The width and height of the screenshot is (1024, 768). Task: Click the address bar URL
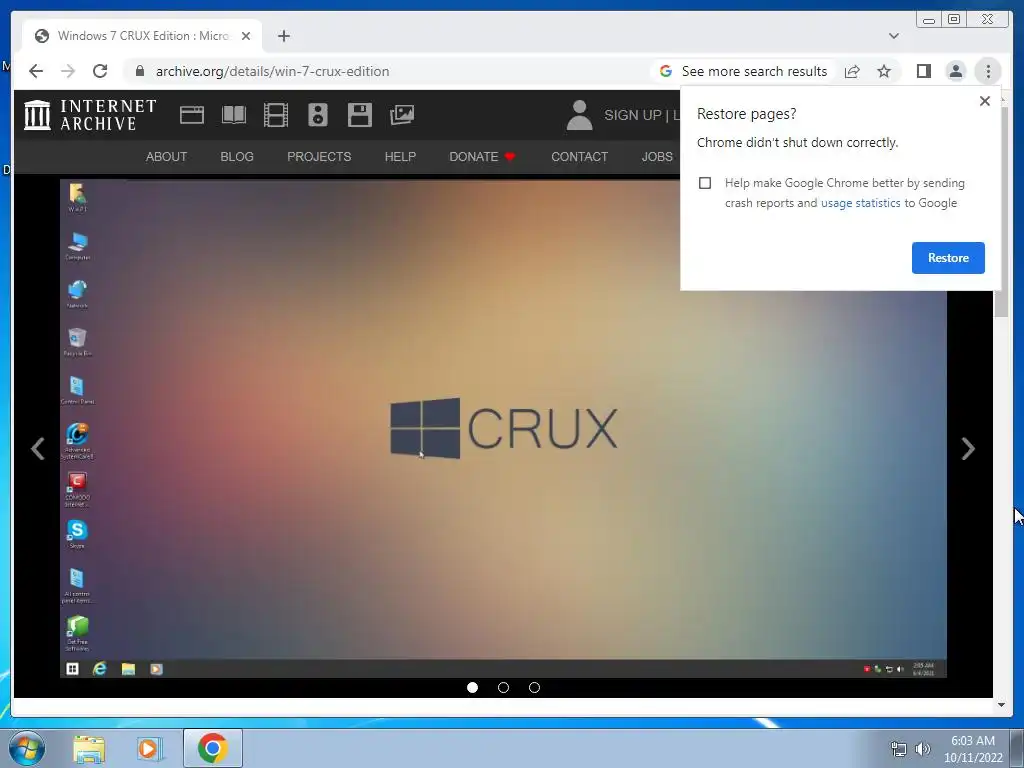272,71
